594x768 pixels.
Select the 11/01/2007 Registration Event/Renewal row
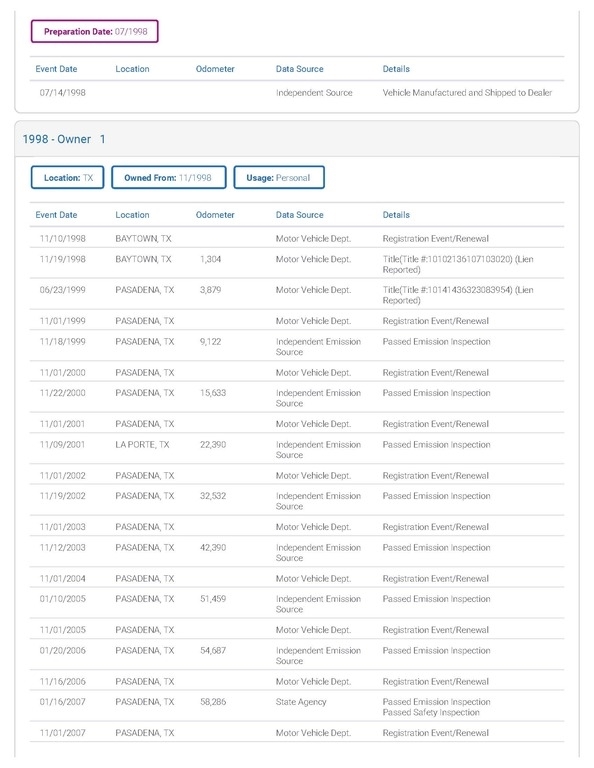[297, 732]
